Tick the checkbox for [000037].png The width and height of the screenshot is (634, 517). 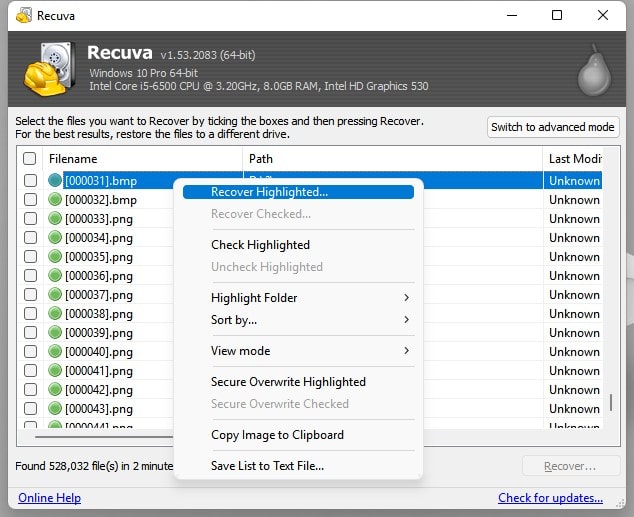pos(30,294)
